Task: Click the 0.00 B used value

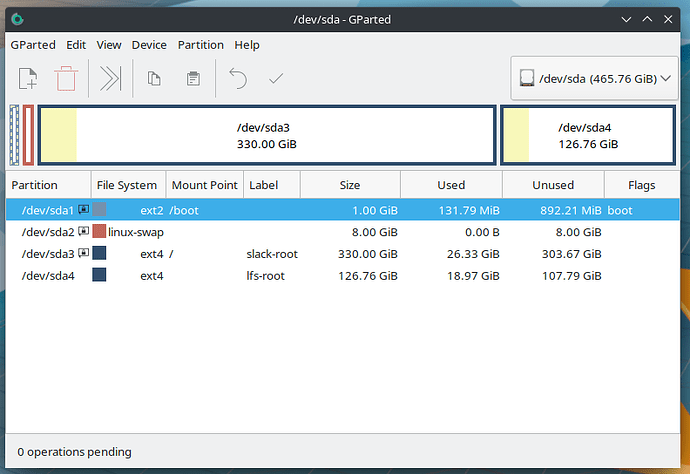Action: click(x=482, y=232)
